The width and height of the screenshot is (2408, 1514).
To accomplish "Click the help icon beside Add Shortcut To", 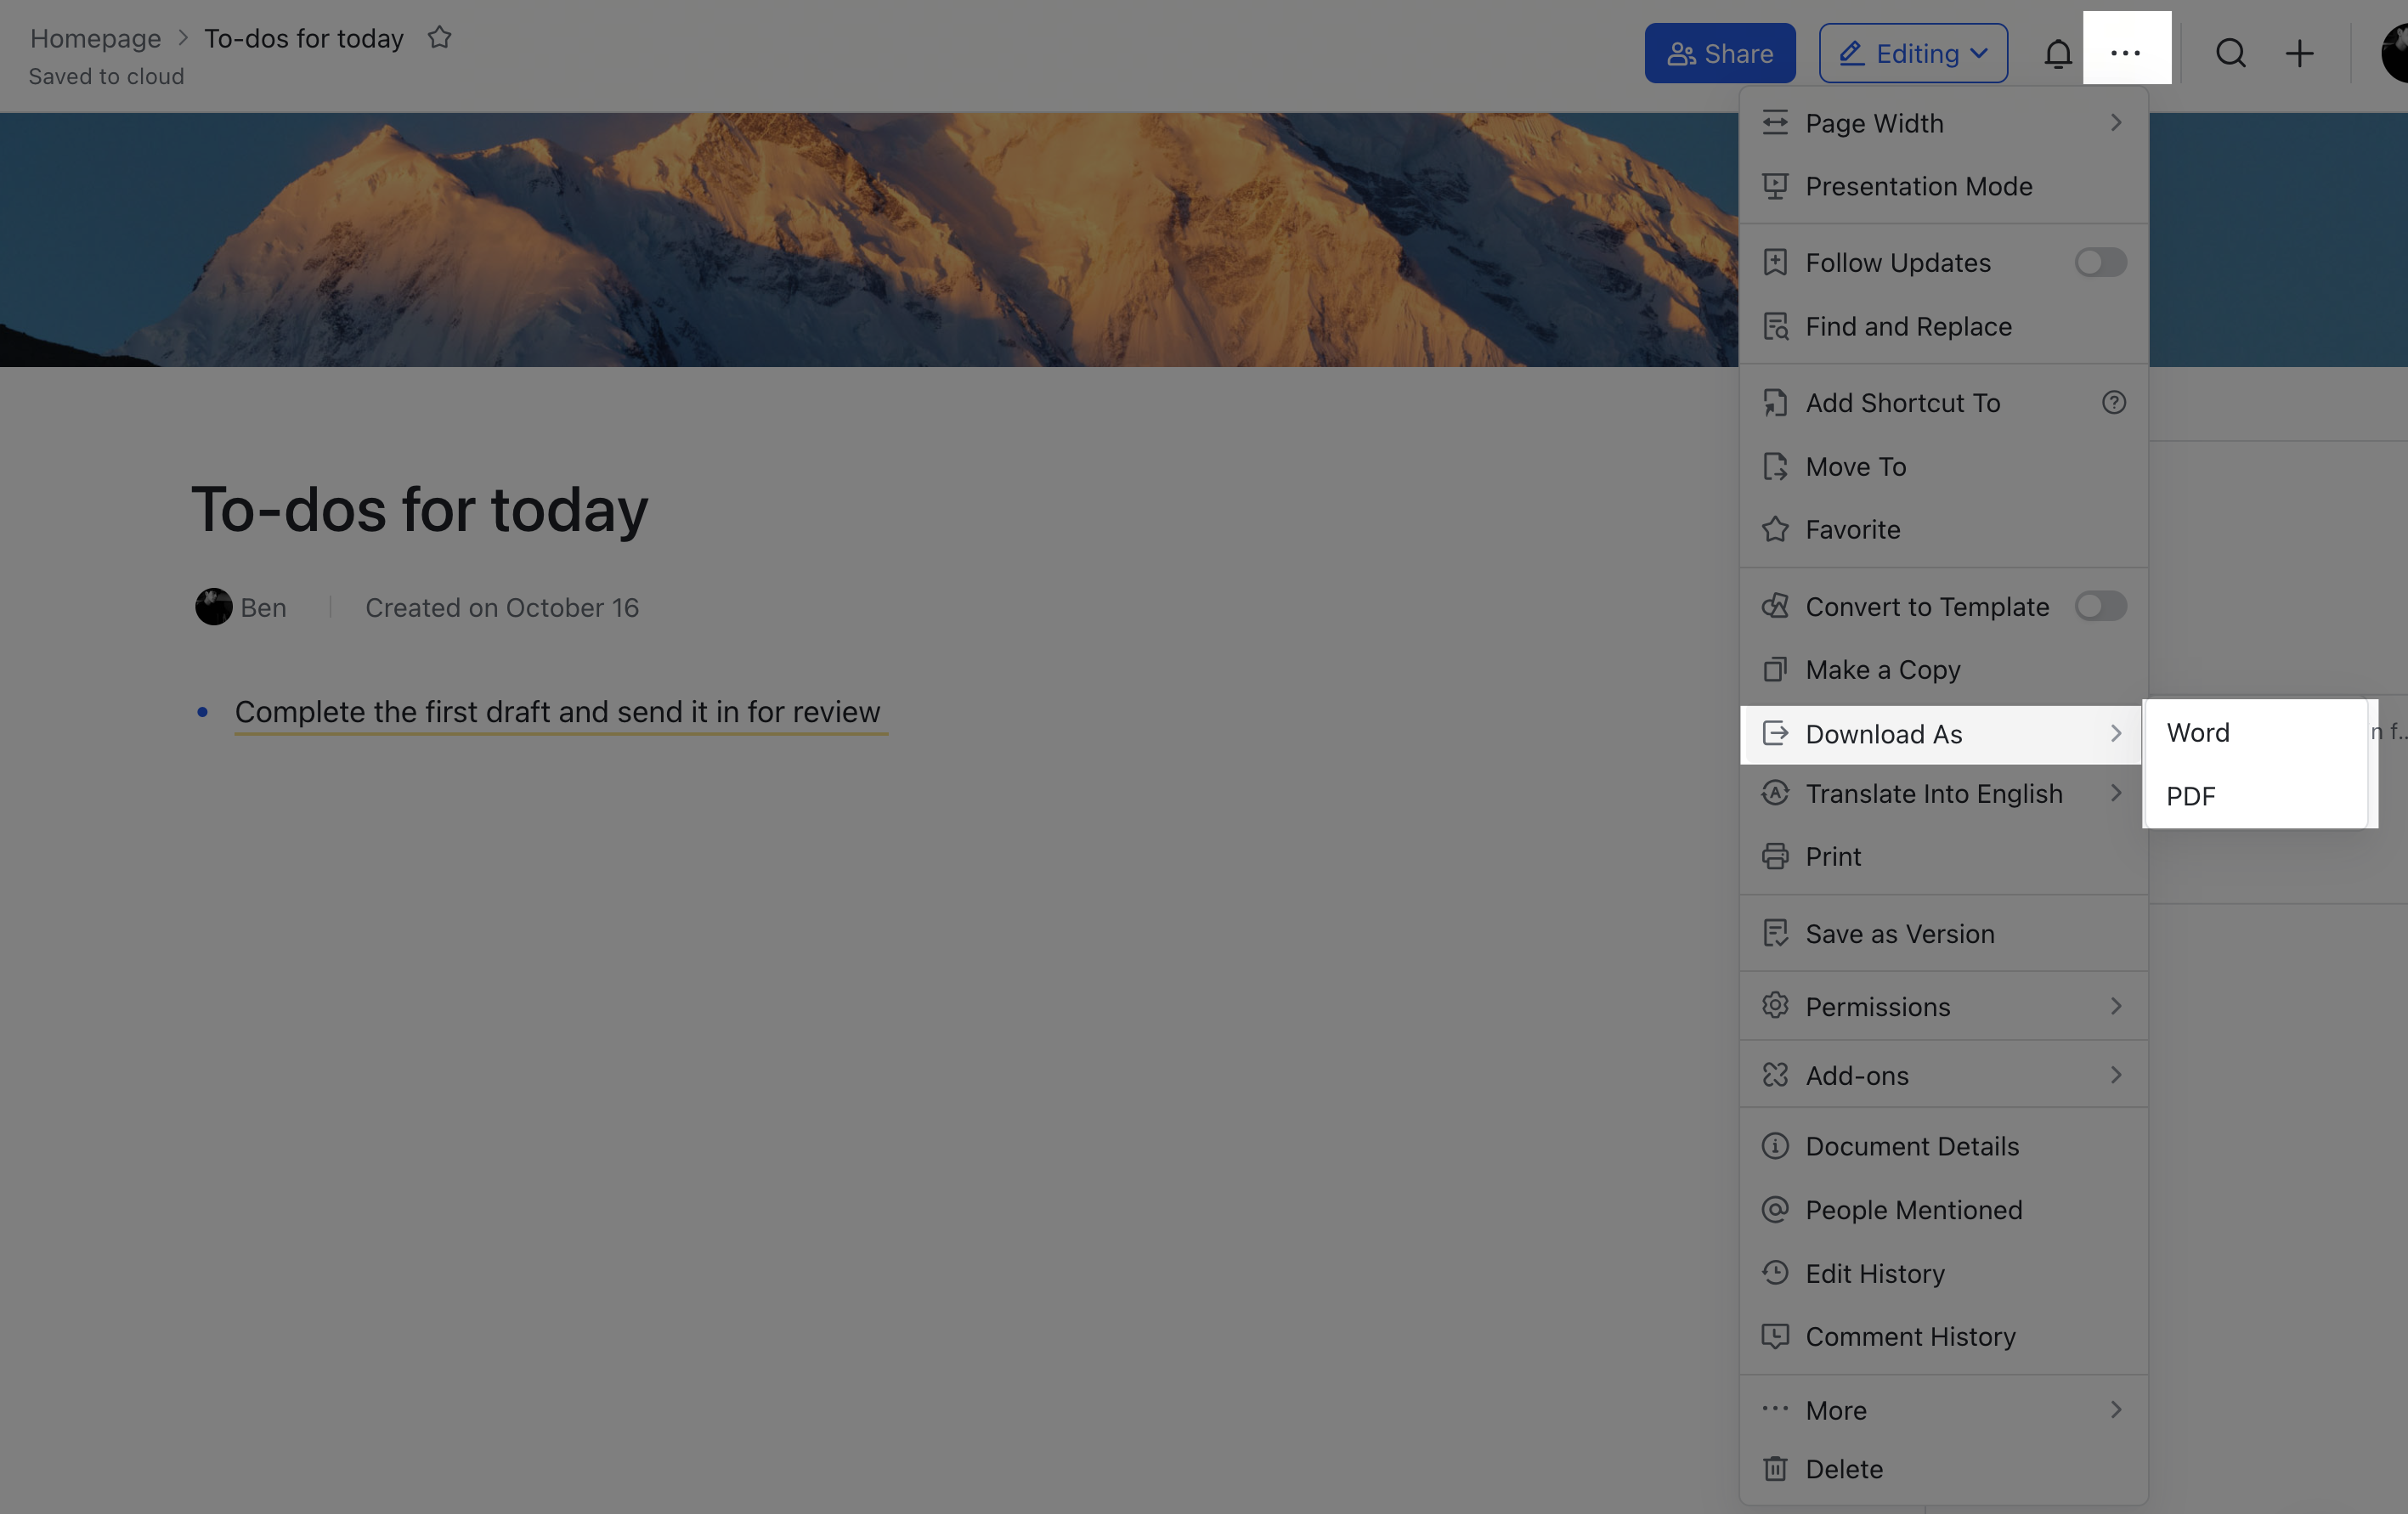I will [x=2114, y=402].
